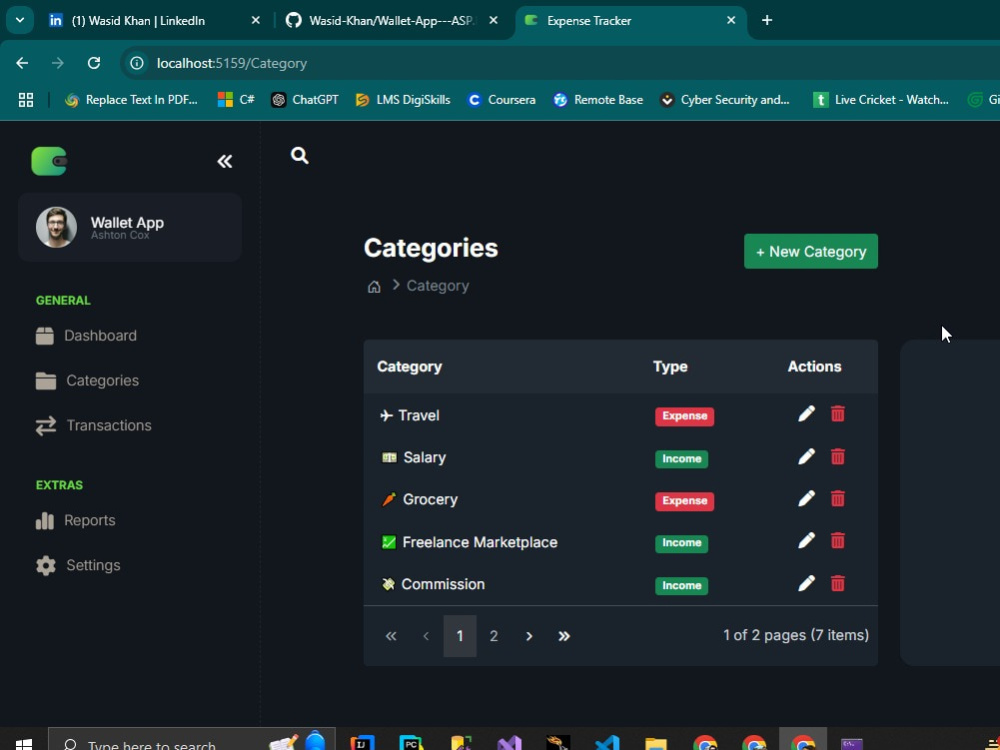The image size is (1000, 750).
Task: Open PyCharm from the taskbar
Action: point(411,743)
